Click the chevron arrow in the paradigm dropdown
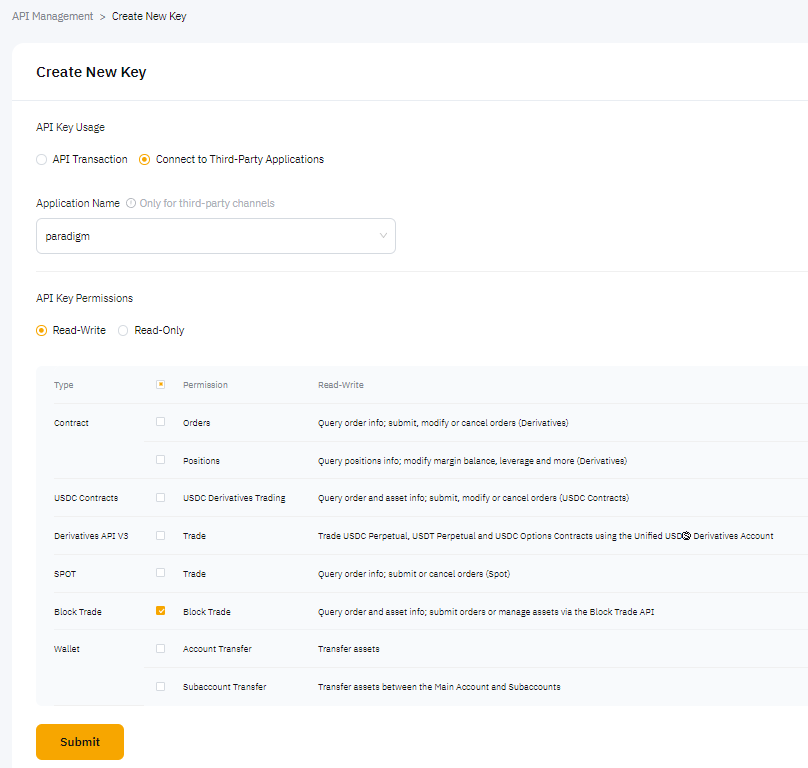The width and height of the screenshot is (808, 768). 383,236
